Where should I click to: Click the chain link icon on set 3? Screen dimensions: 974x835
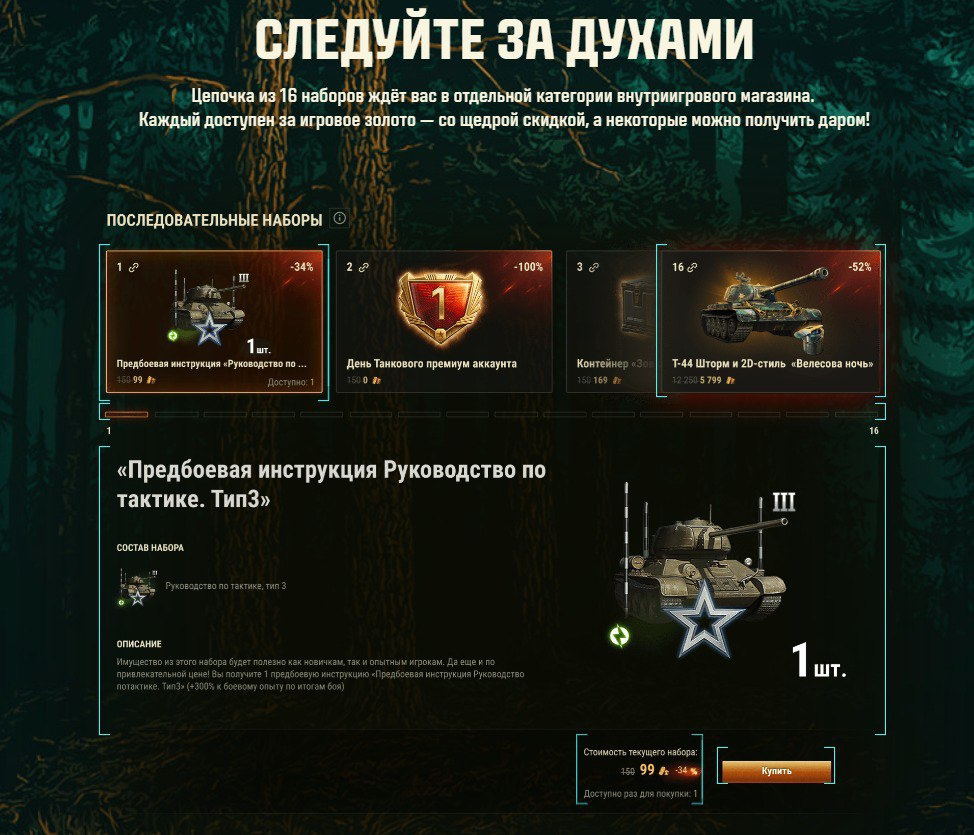coord(594,267)
